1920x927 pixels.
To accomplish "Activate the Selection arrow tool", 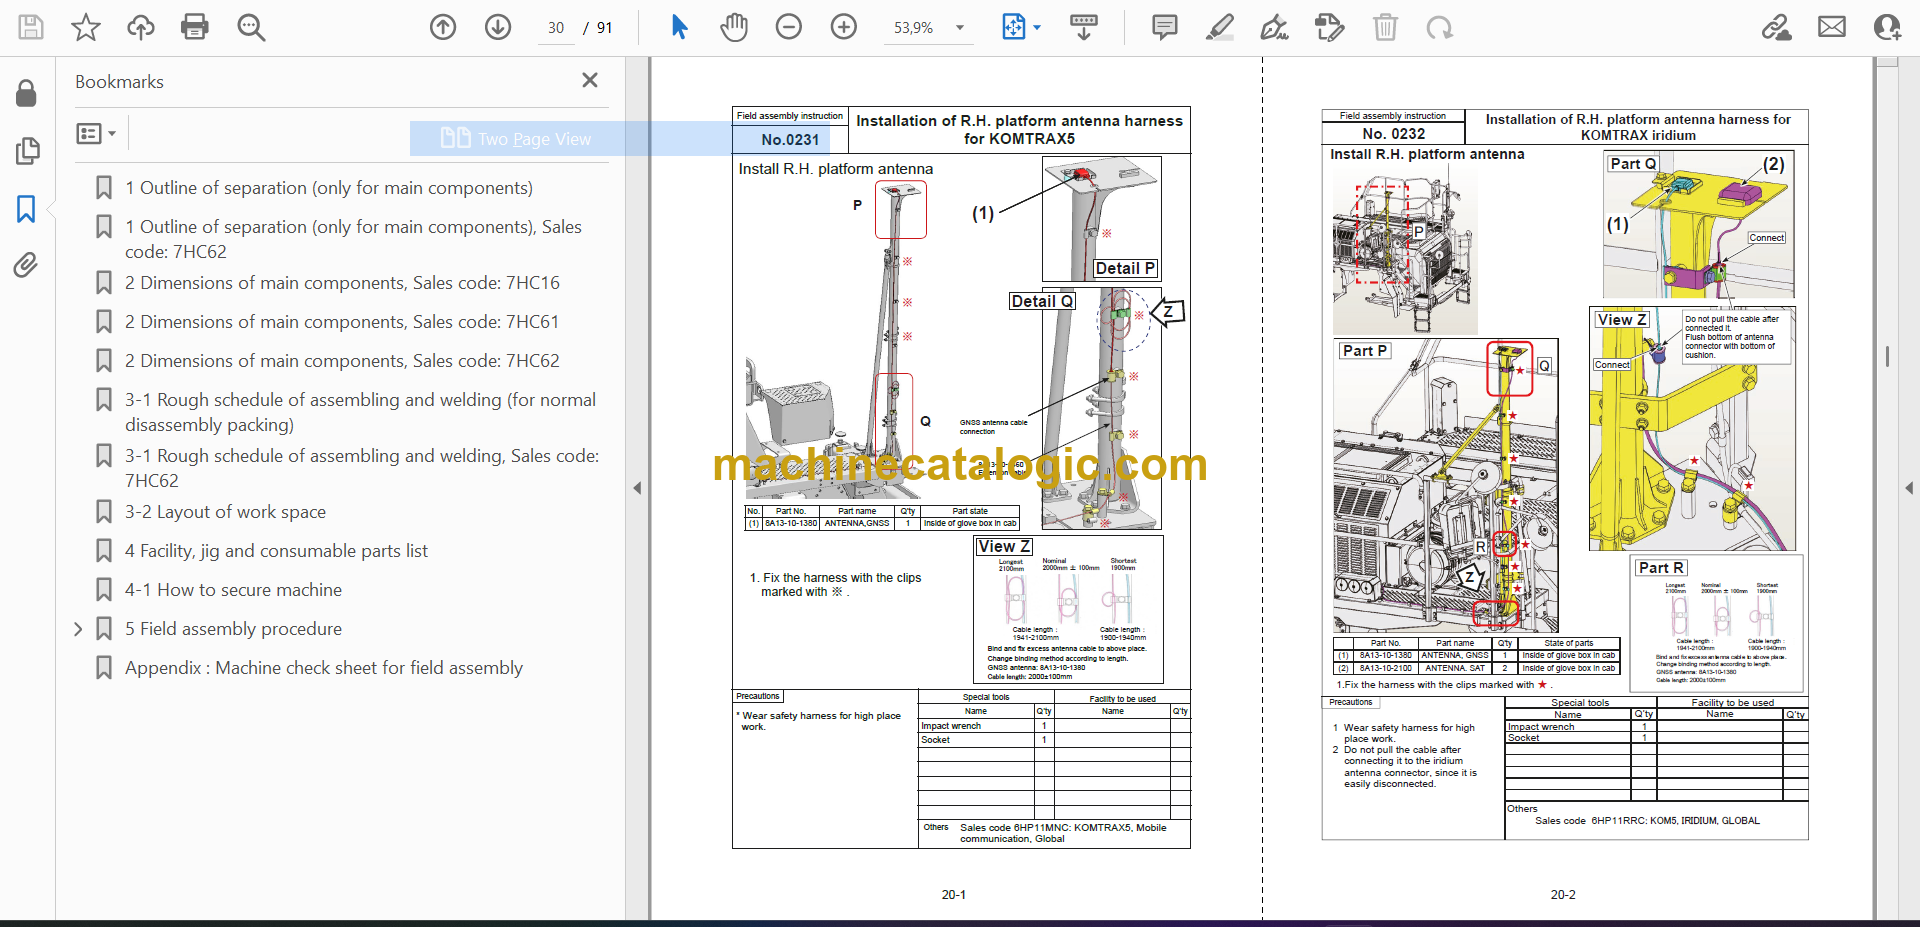I will pos(679,27).
